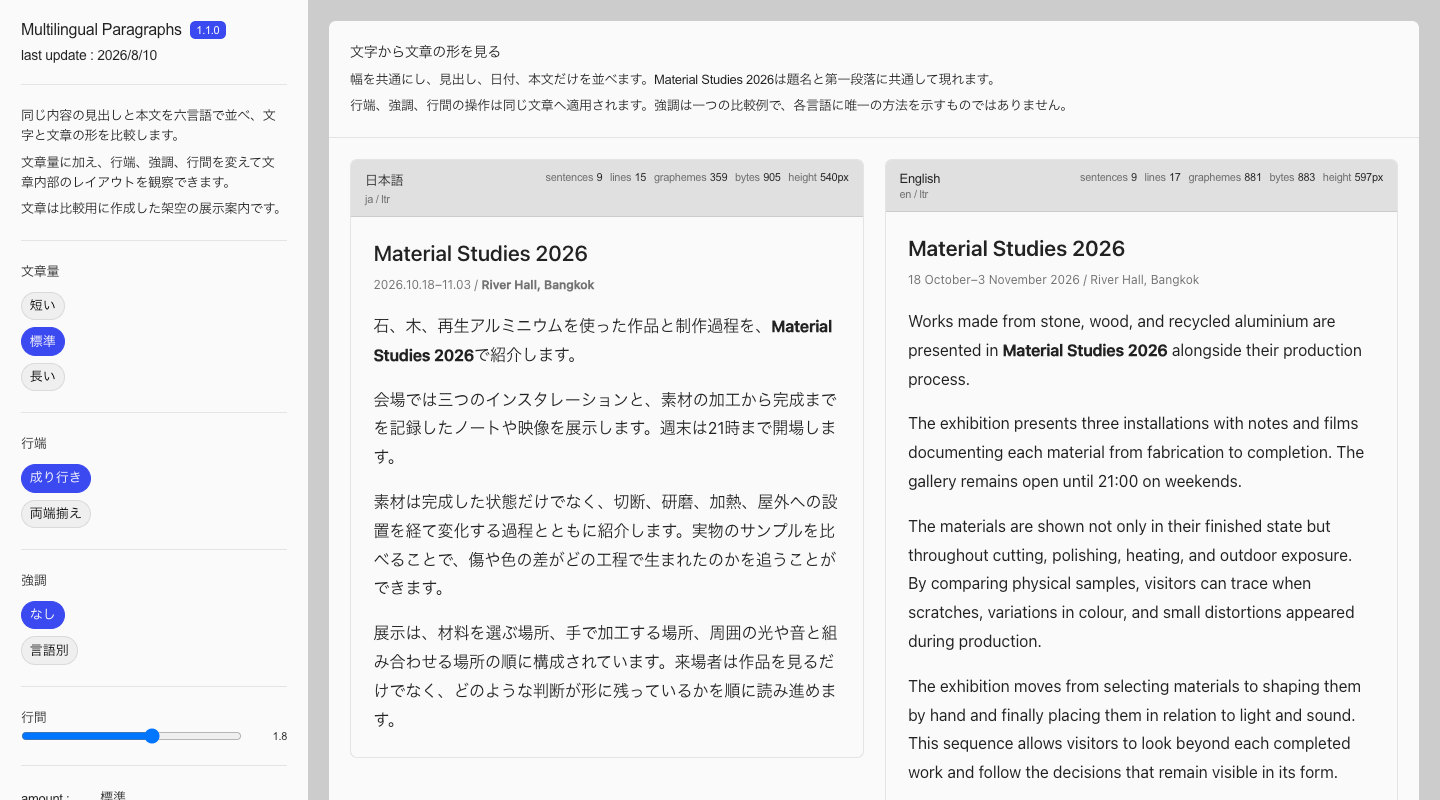Click the graphemes 359 statistic
This screenshot has width=1440, height=800.
(x=691, y=177)
